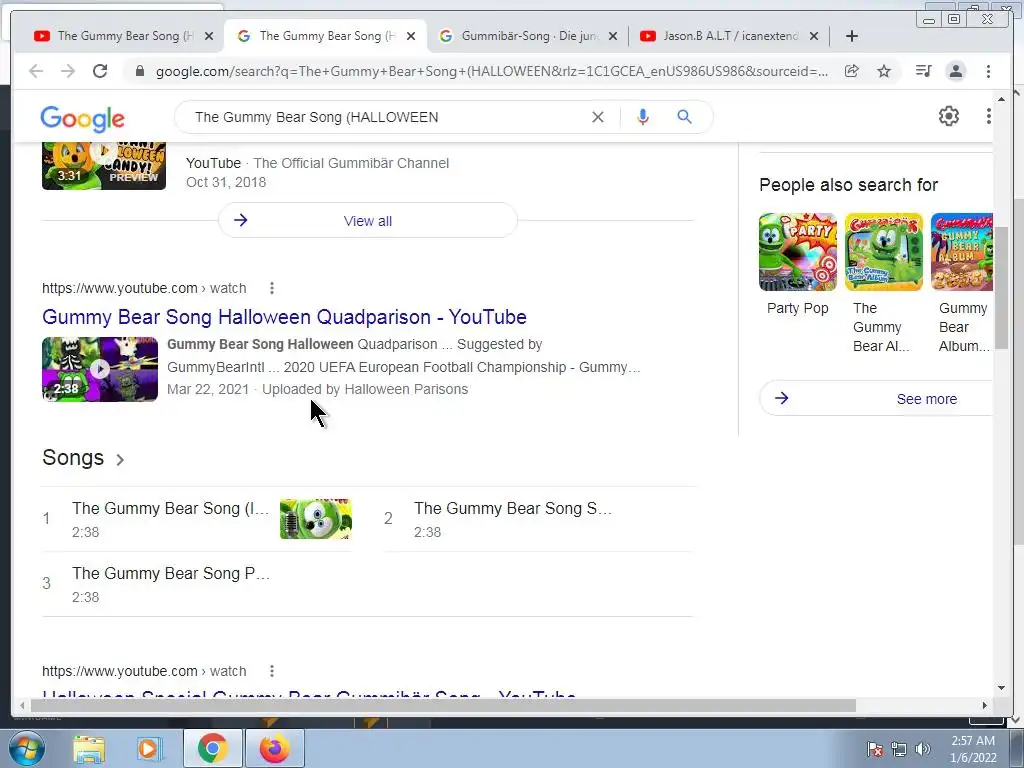Open the media control icon in toolbar
The height and width of the screenshot is (768, 1024).
(923, 71)
